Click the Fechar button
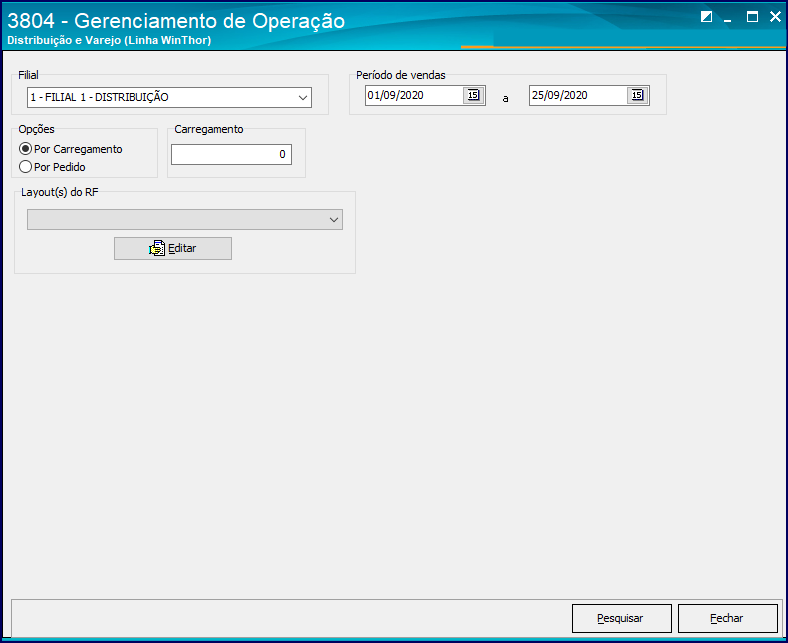Viewport: 788px width, 643px height. 728,618
